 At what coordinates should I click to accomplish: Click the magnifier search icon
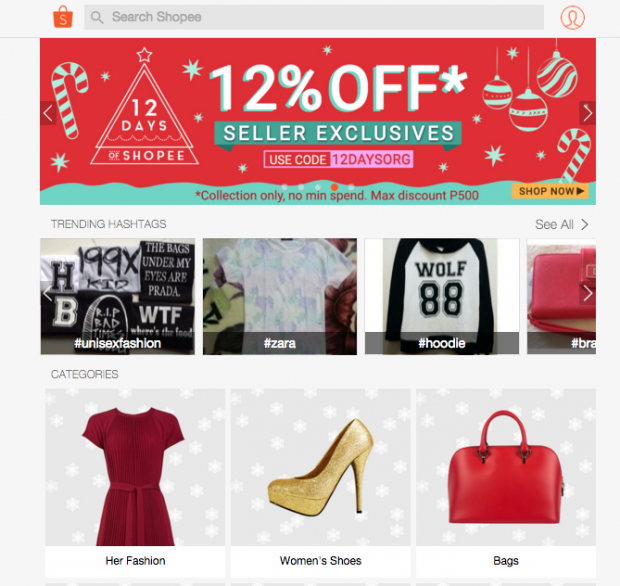click(97, 17)
